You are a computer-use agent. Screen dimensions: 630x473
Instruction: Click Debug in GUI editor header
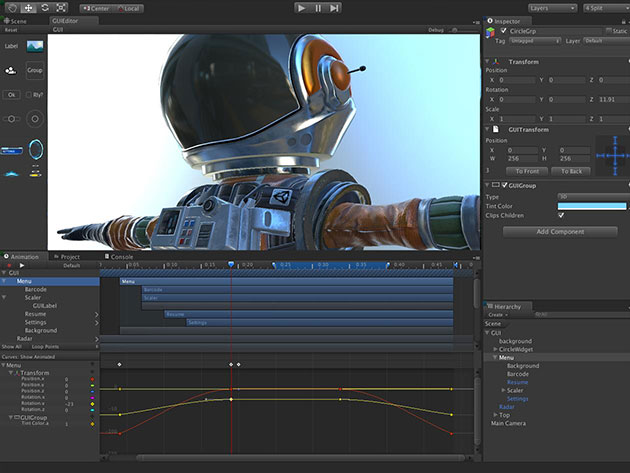[x=436, y=30]
